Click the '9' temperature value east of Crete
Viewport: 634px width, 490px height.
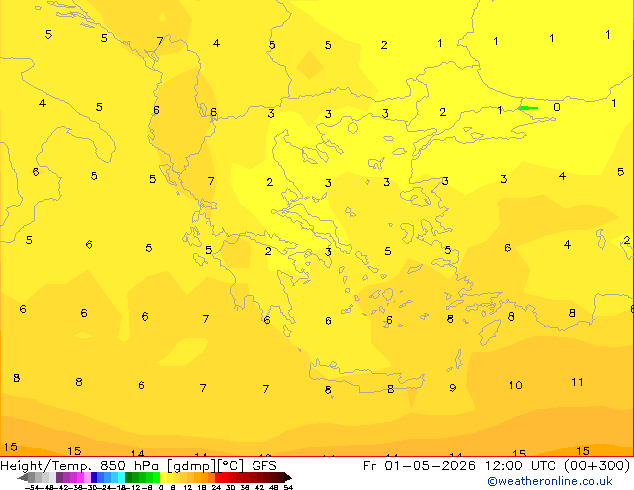coord(453,388)
